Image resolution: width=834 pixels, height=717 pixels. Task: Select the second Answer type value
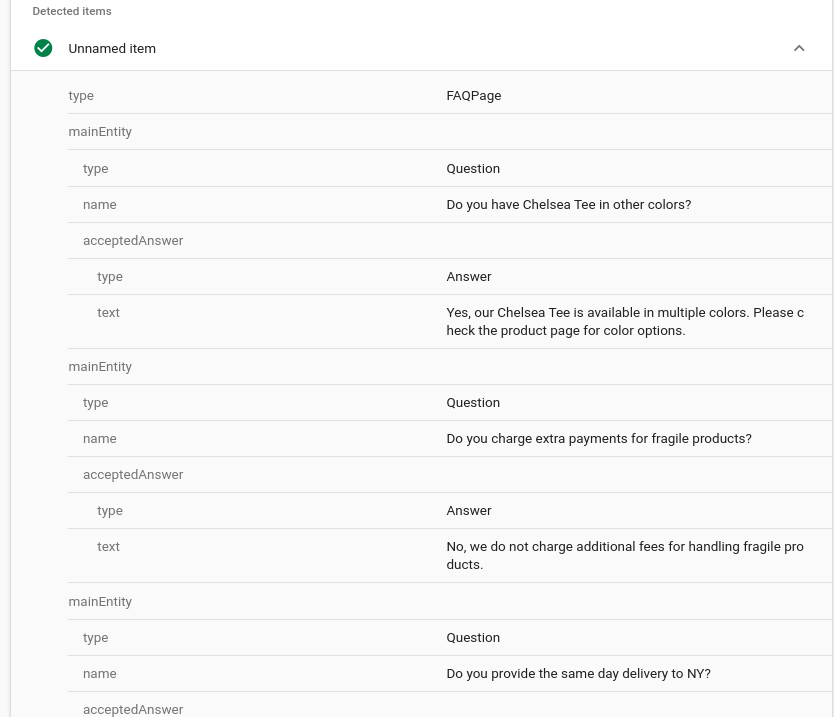(x=468, y=510)
